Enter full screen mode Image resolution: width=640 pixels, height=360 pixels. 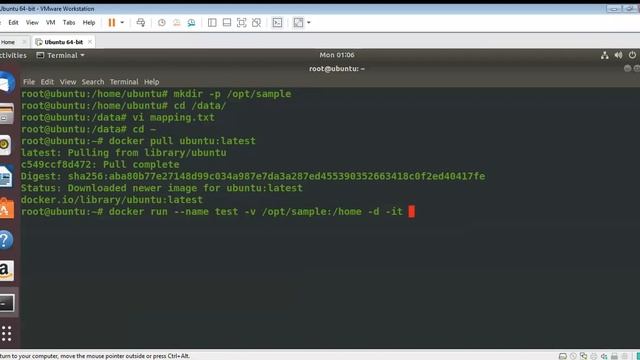pos(241,23)
